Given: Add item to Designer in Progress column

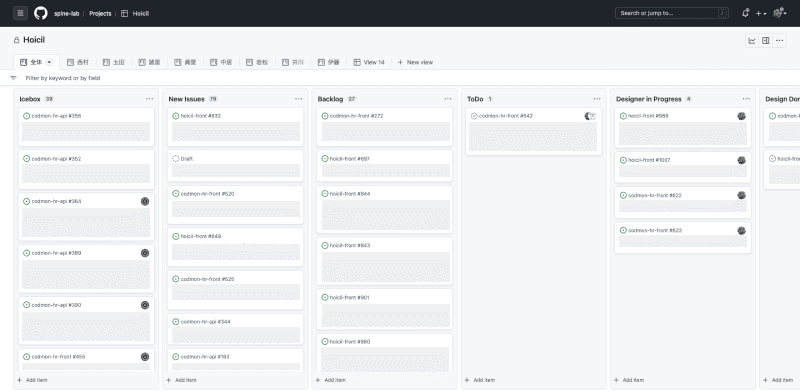Looking at the screenshot, I should point(629,380).
